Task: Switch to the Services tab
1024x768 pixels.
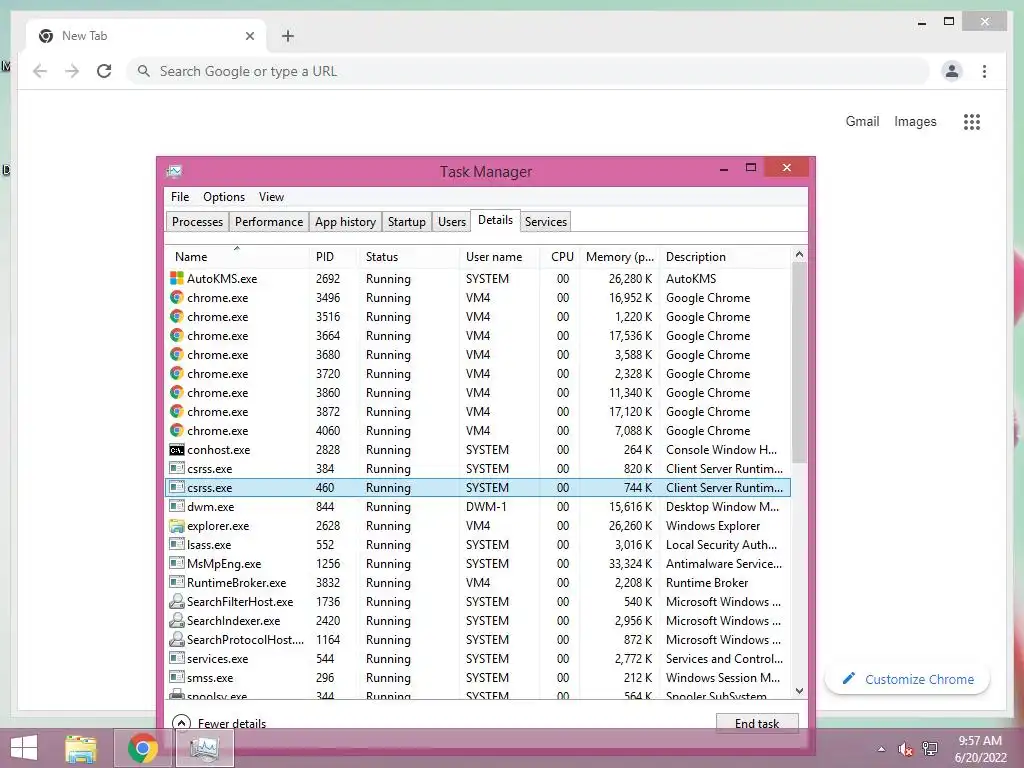Action: pos(545,221)
